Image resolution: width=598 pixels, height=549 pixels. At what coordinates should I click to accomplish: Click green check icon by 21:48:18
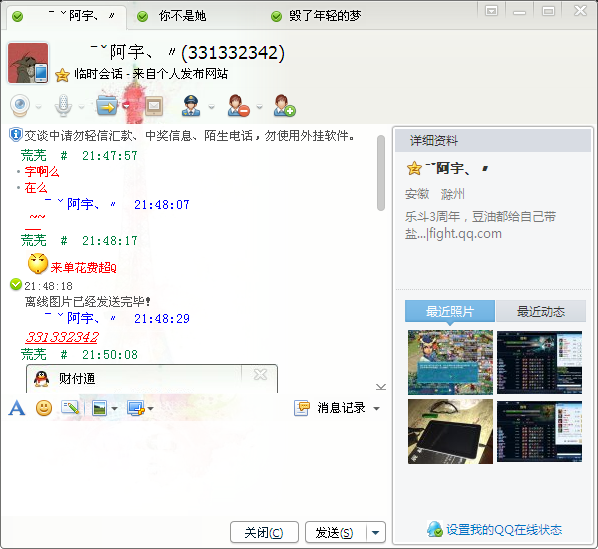click(16, 284)
